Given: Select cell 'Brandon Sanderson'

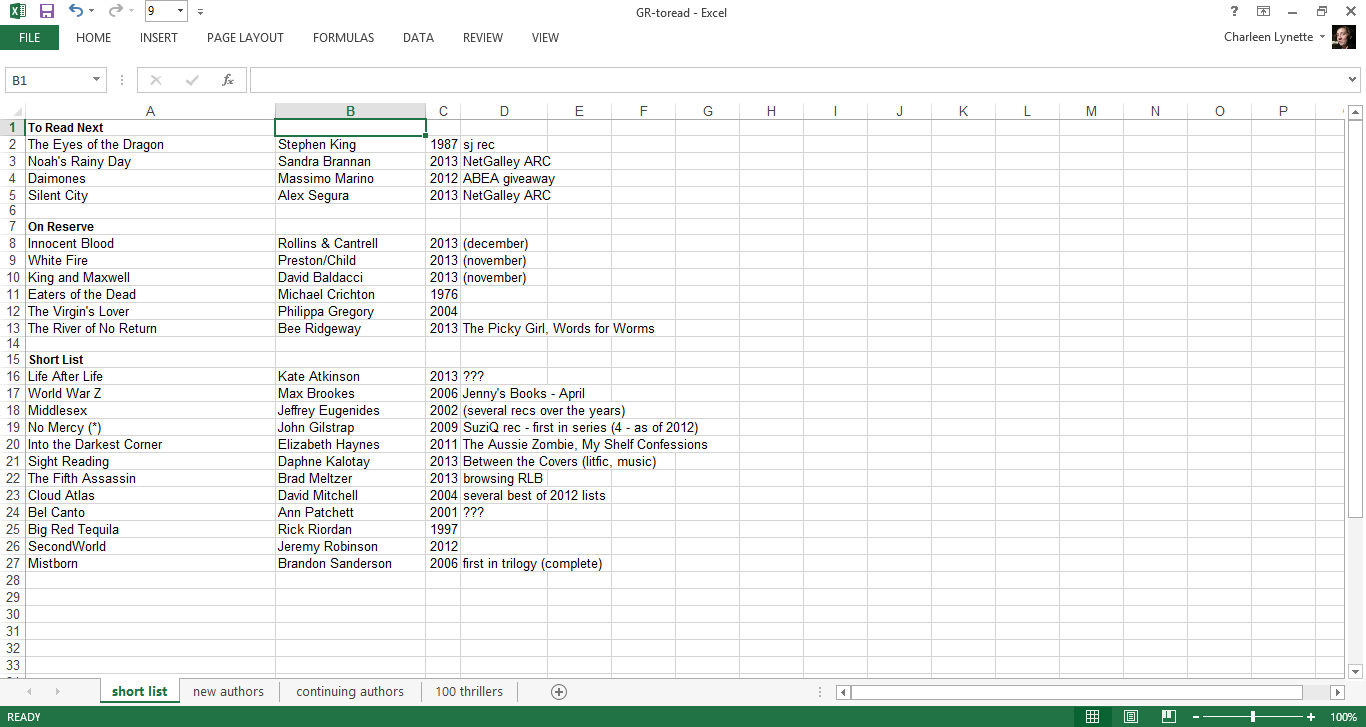Looking at the screenshot, I should pyautogui.click(x=350, y=564).
